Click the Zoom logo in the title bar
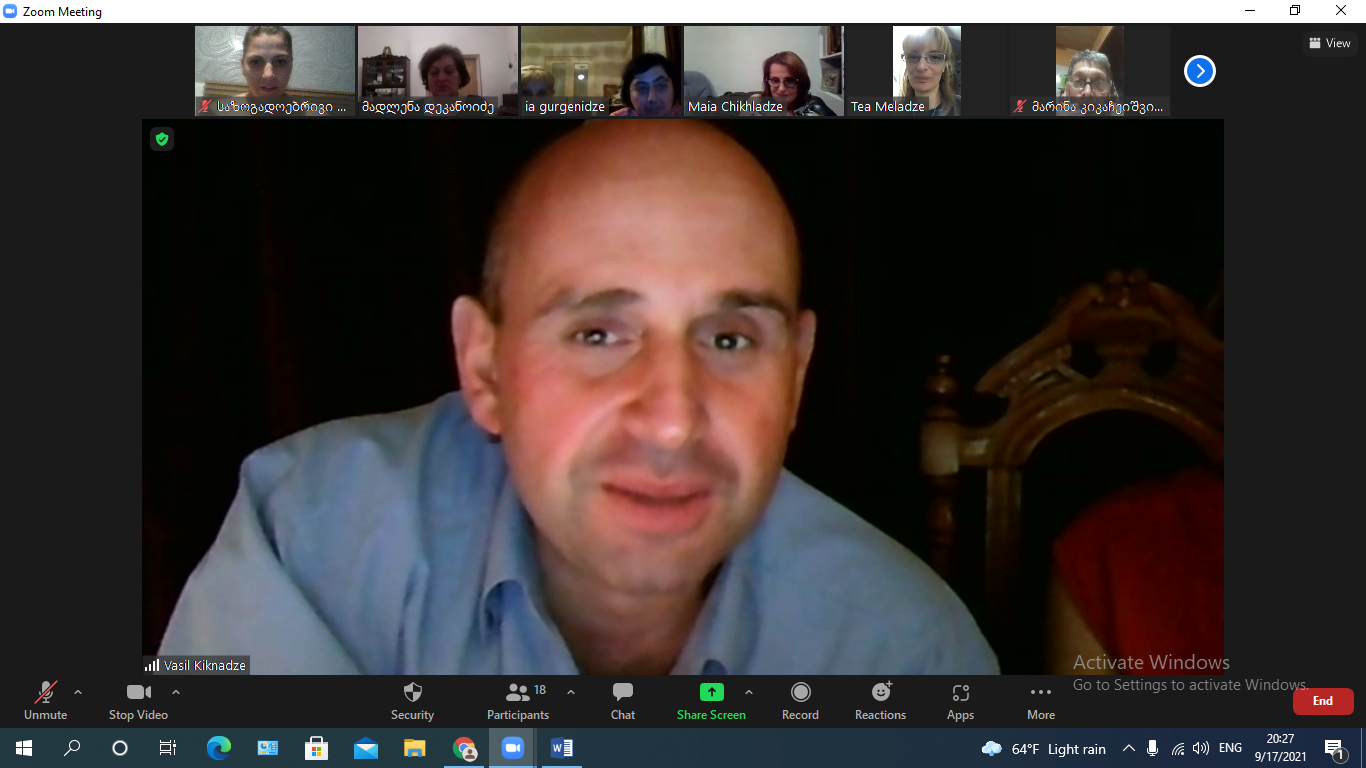 click(11, 12)
